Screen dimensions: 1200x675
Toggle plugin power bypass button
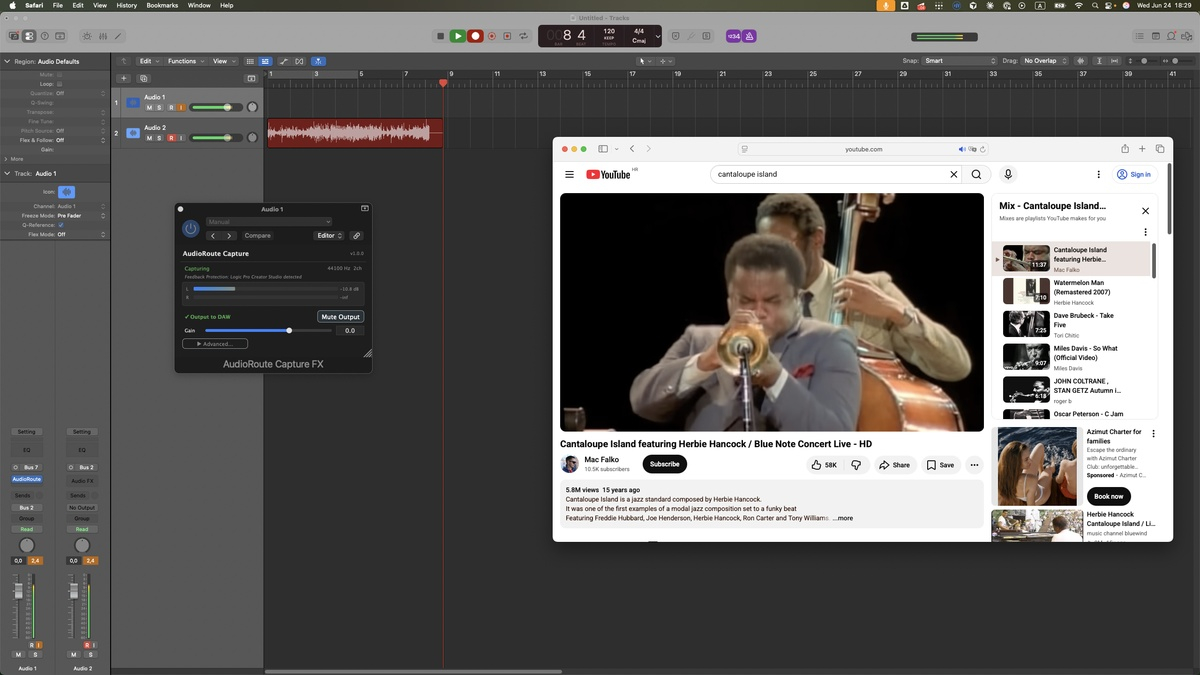click(191, 229)
